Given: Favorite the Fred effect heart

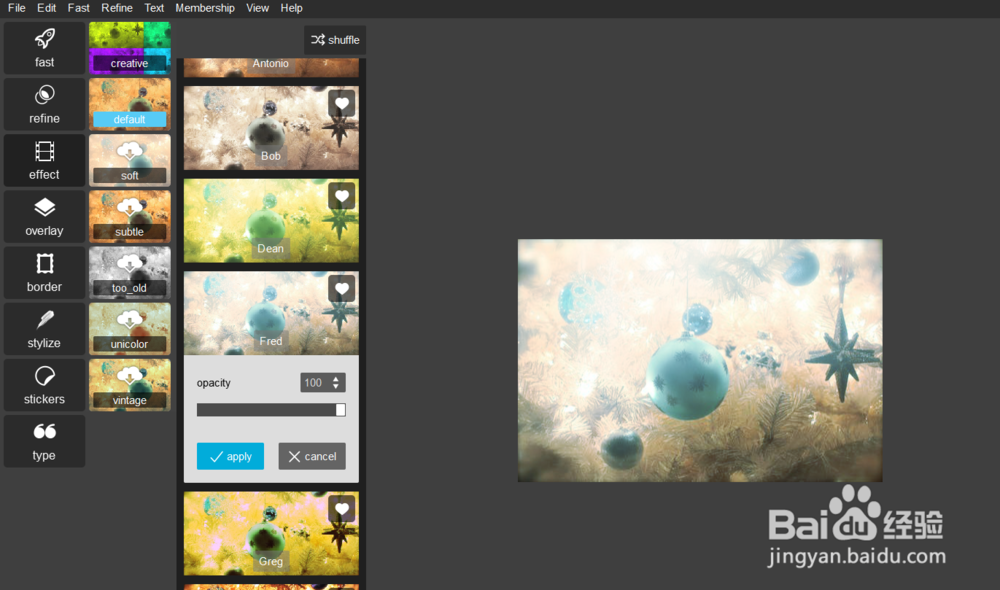Looking at the screenshot, I should (342, 289).
